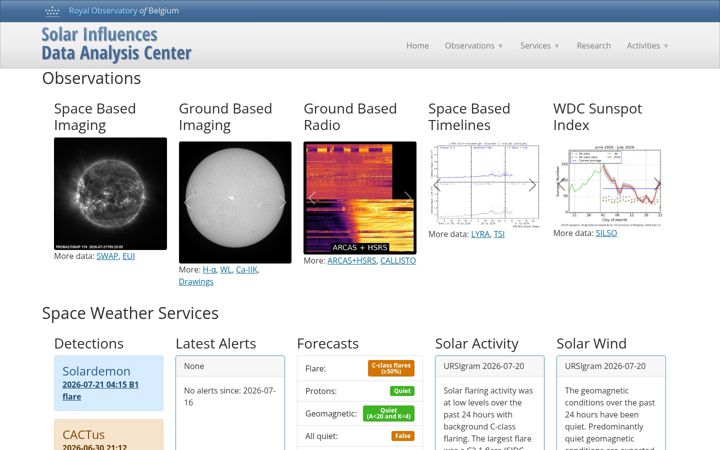Open the SILSO data link
This screenshot has width=720, height=450.
point(606,233)
